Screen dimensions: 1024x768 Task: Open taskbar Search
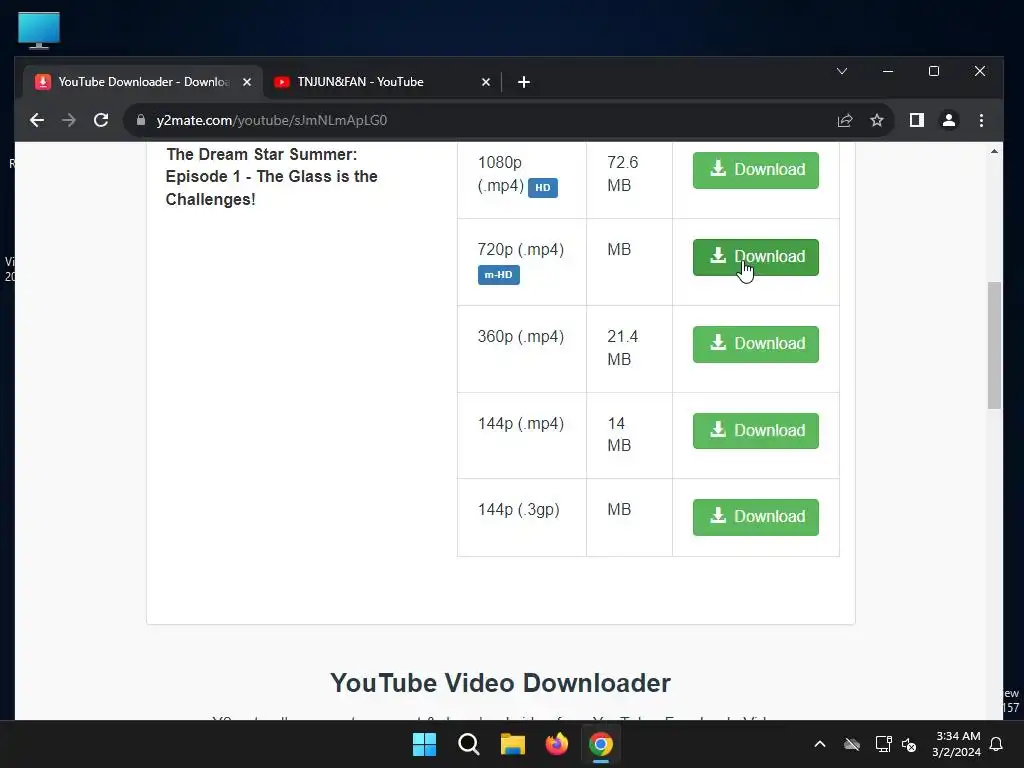(468, 744)
